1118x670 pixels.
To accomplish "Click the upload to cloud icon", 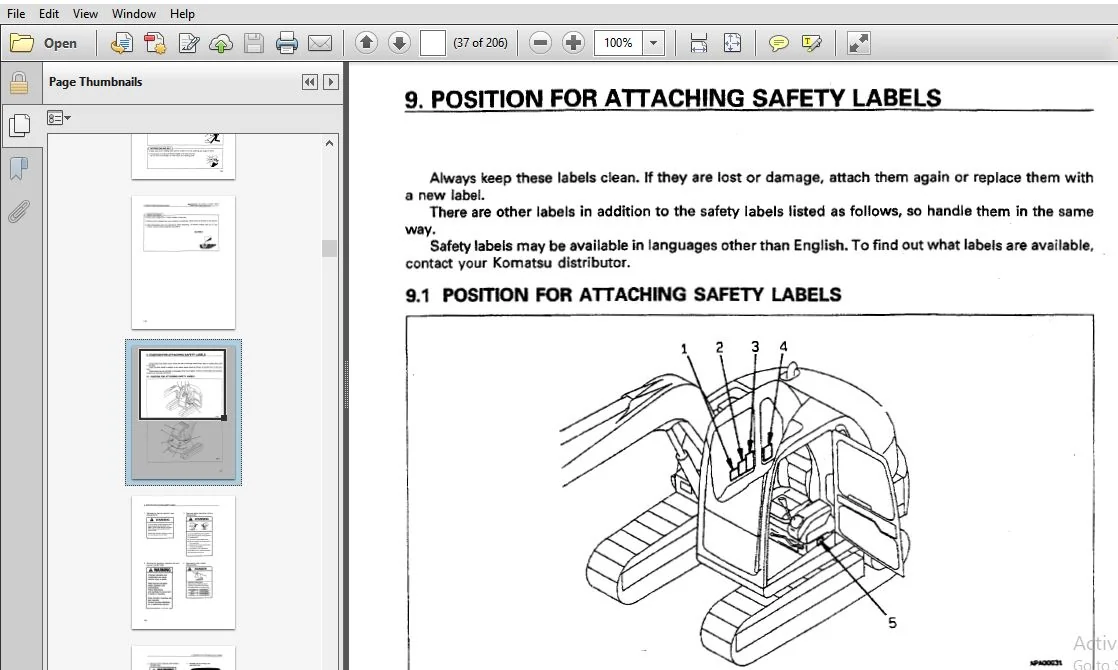I will click(x=221, y=43).
